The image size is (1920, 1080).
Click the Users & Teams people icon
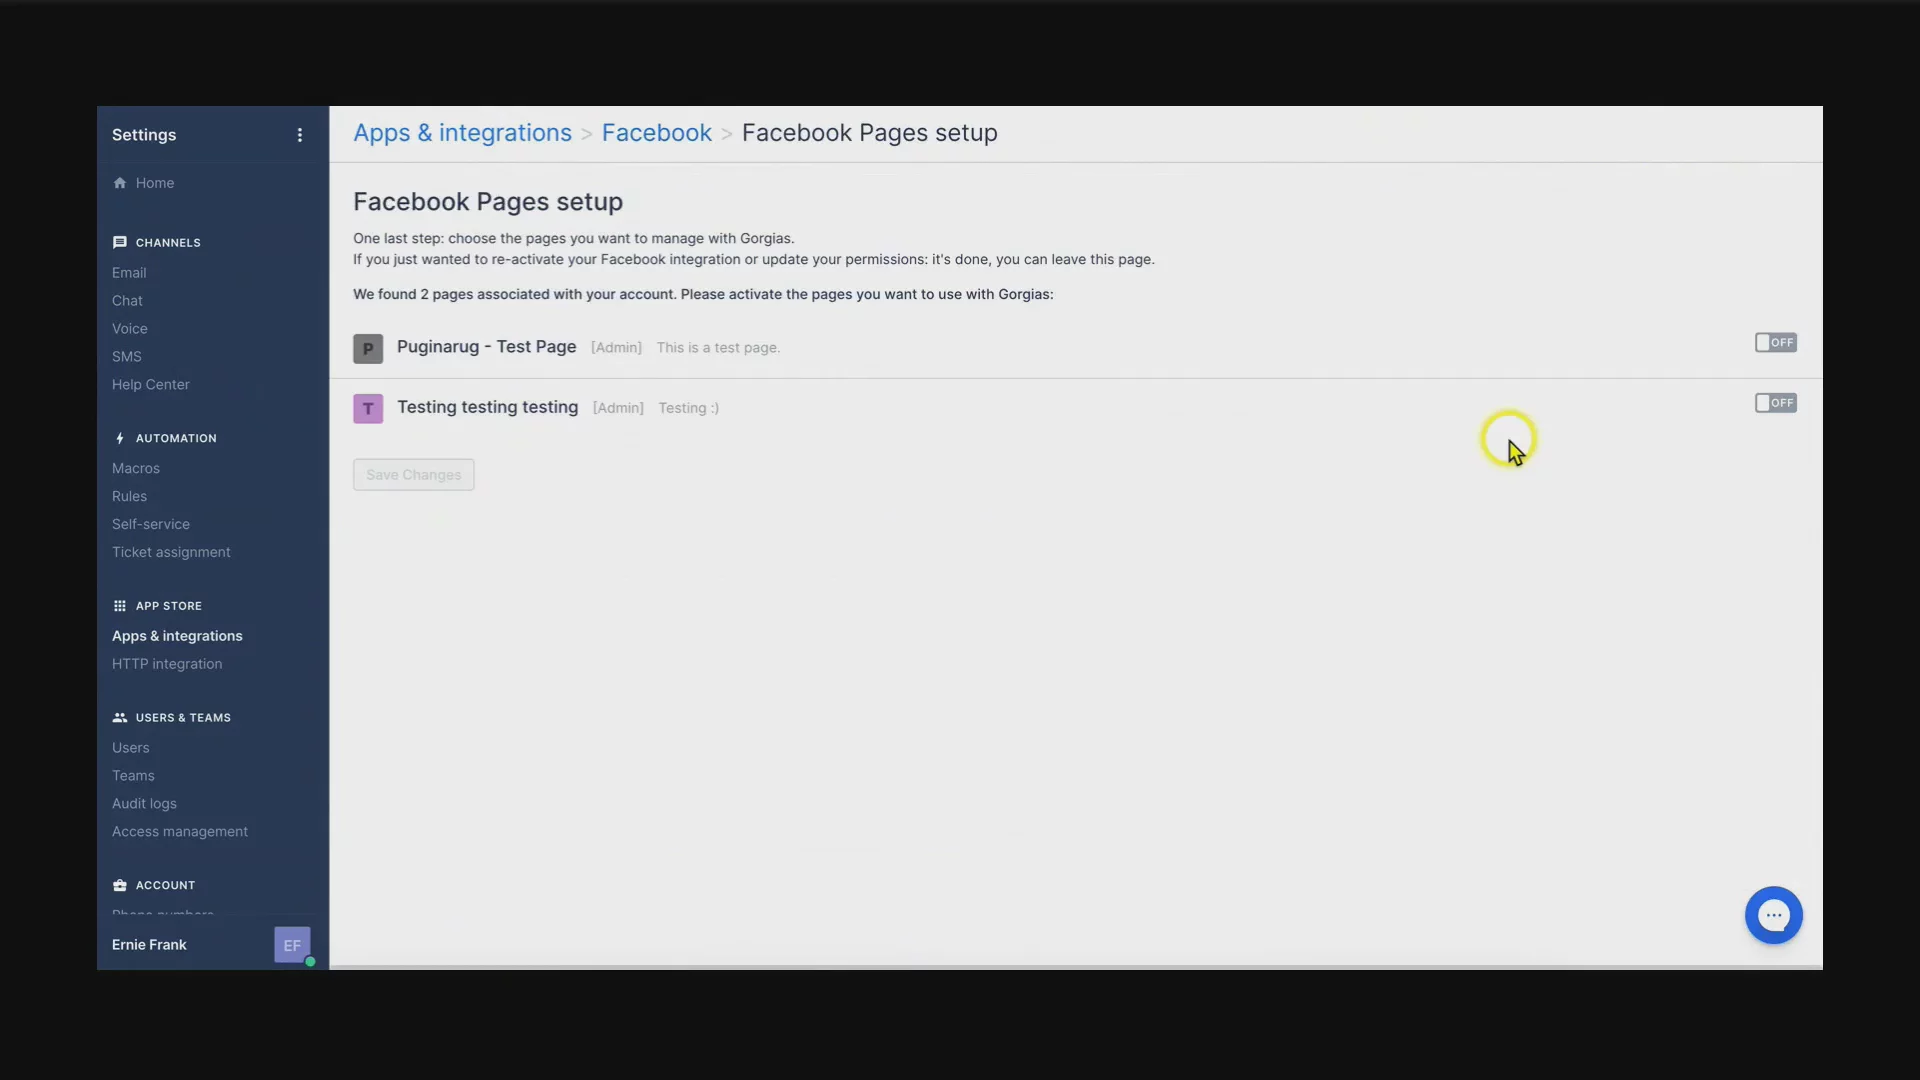[120, 718]
